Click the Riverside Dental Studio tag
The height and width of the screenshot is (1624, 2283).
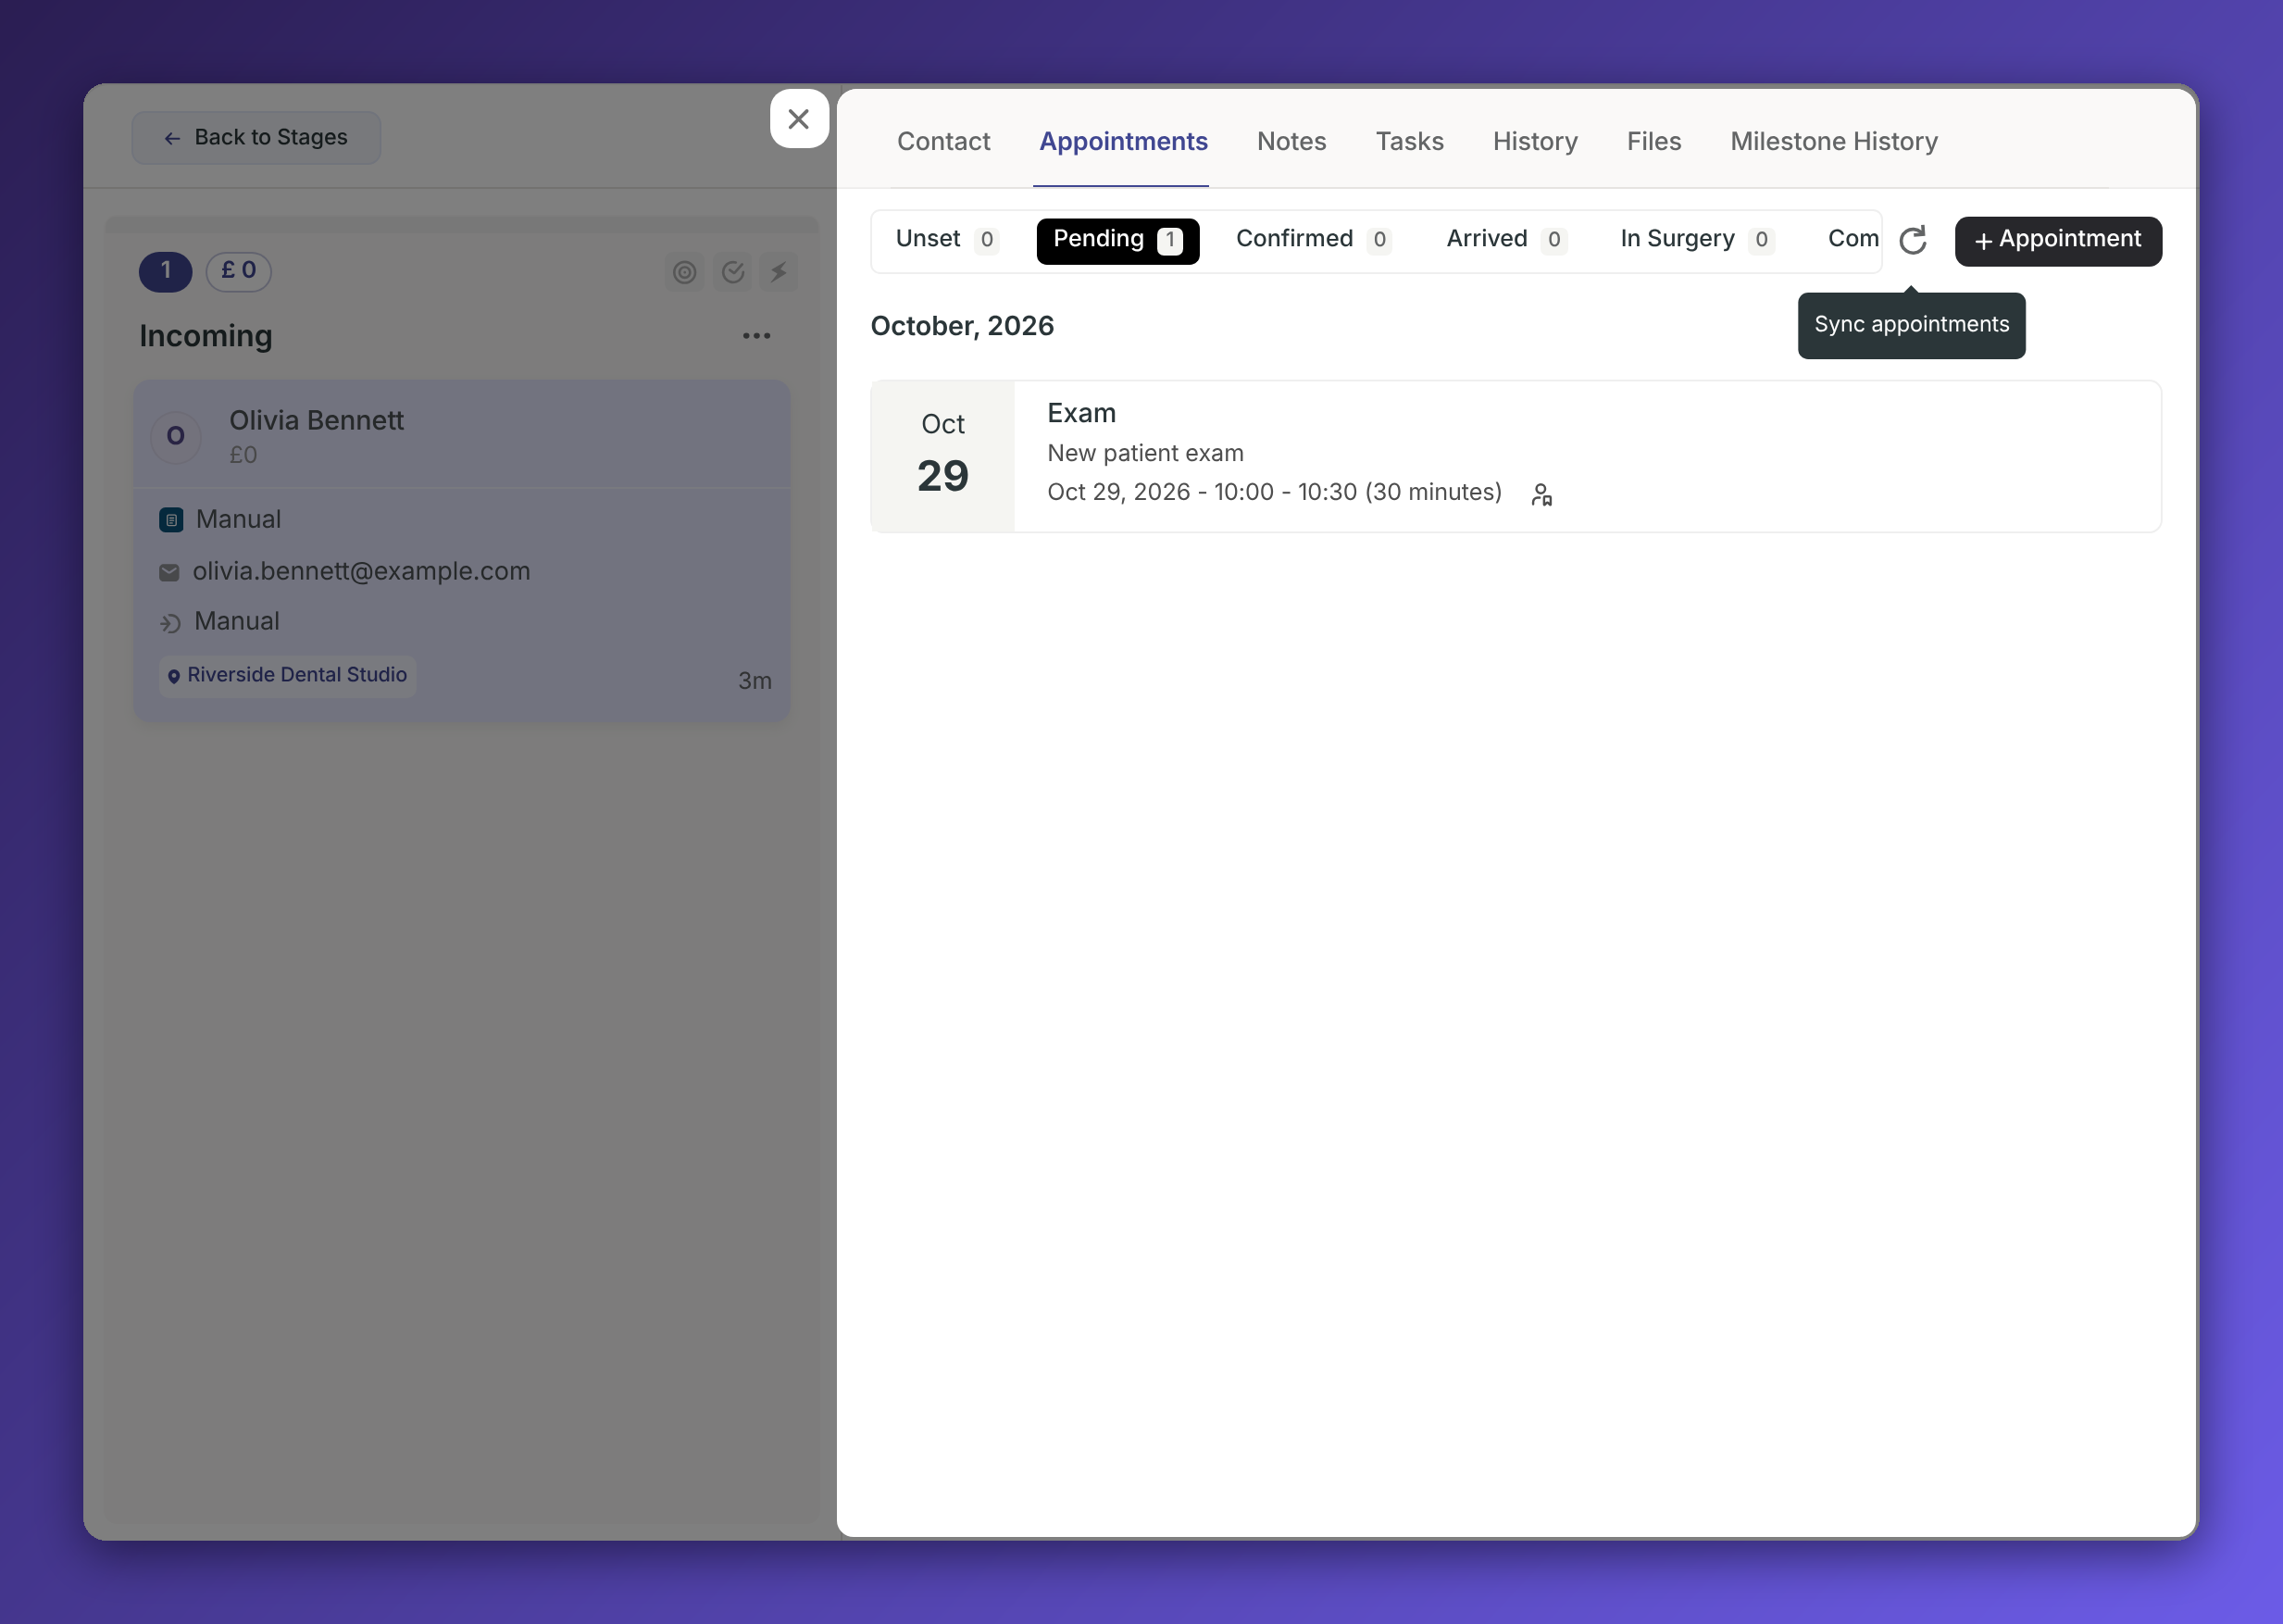(x=287, y=675)
